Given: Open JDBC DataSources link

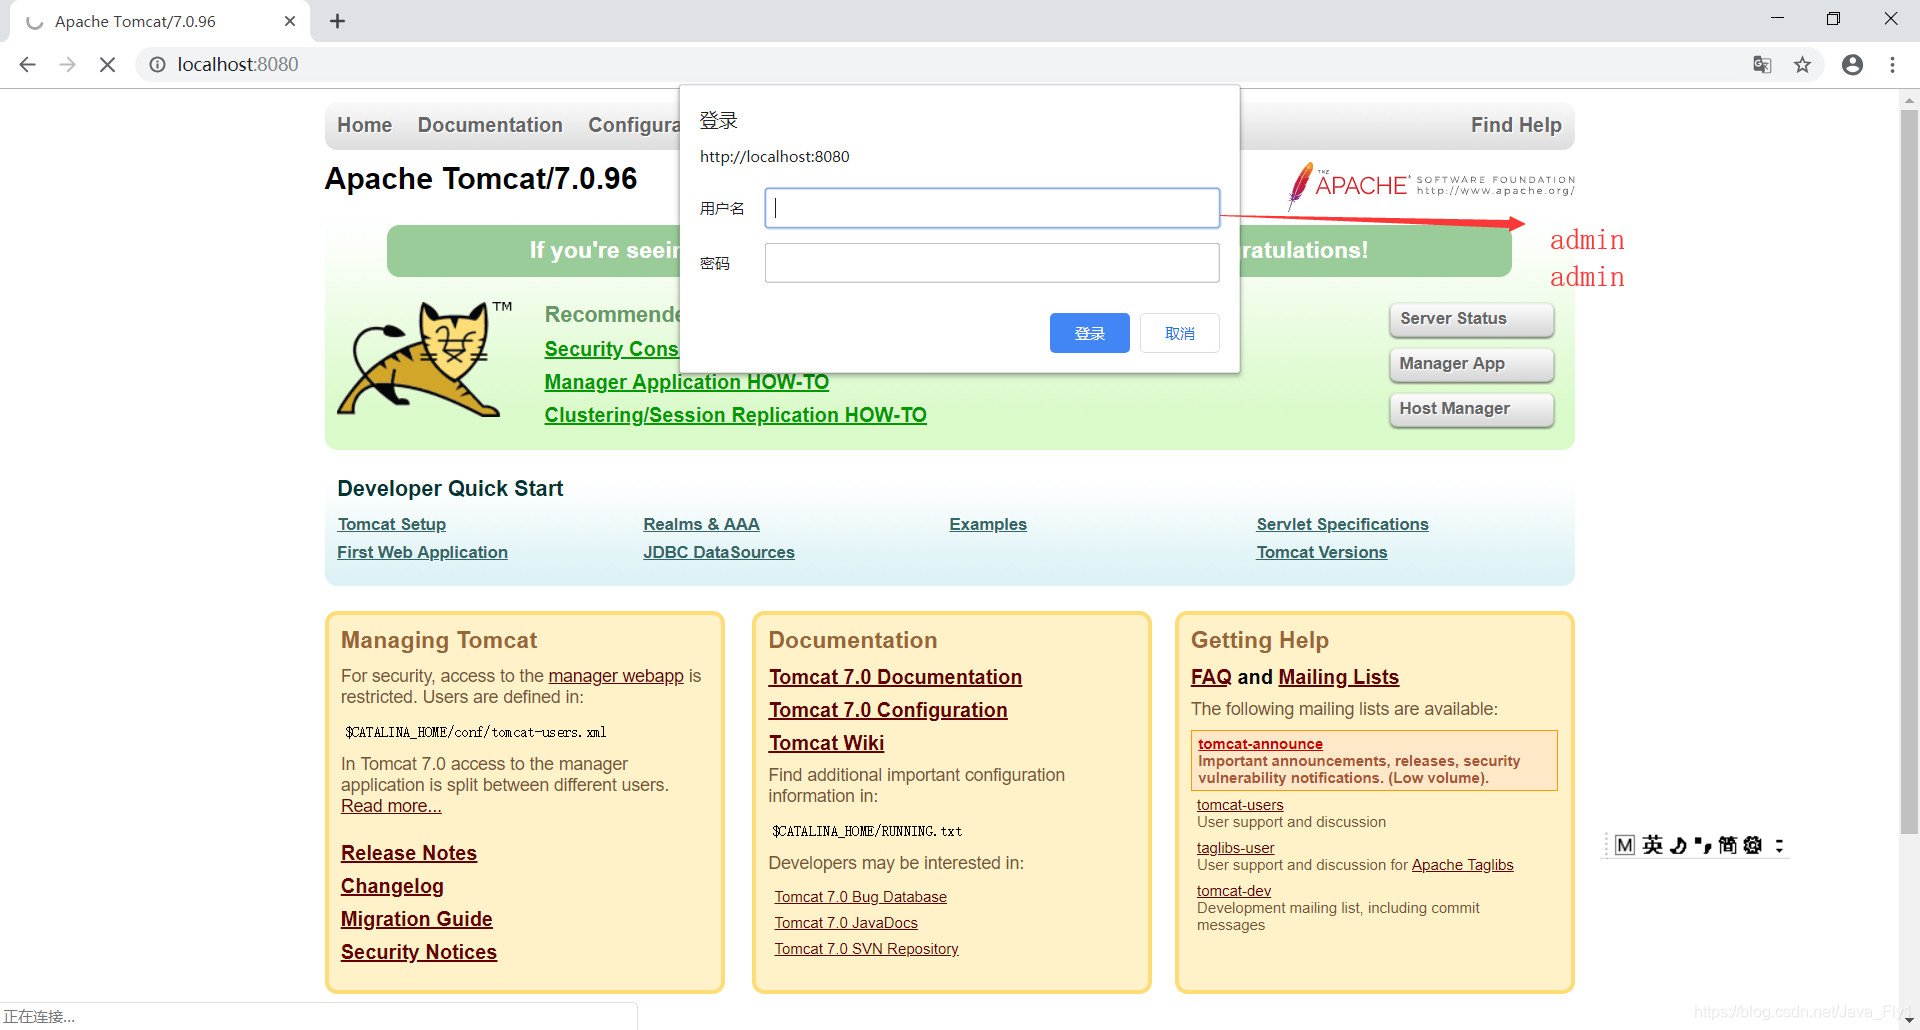Looking at the screenshot, I should tap(718, 552).
